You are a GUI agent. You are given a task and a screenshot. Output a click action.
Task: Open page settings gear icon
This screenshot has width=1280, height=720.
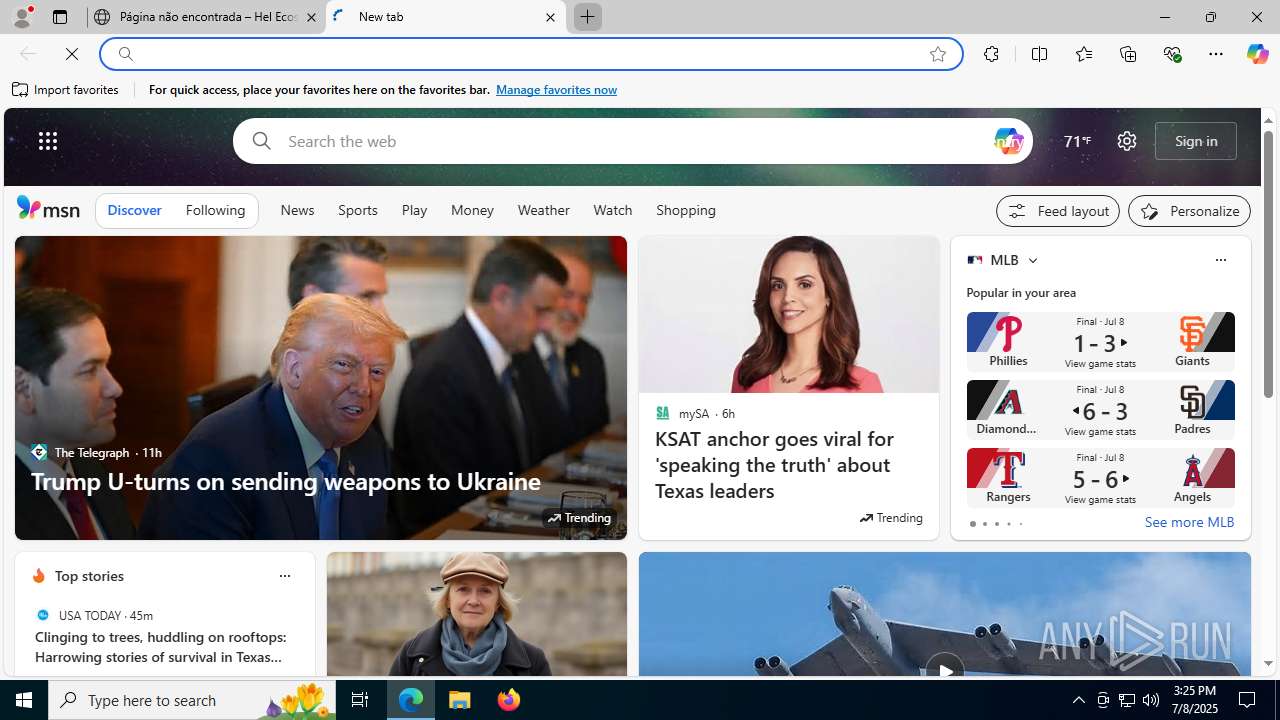click(x=1127, y=141)
